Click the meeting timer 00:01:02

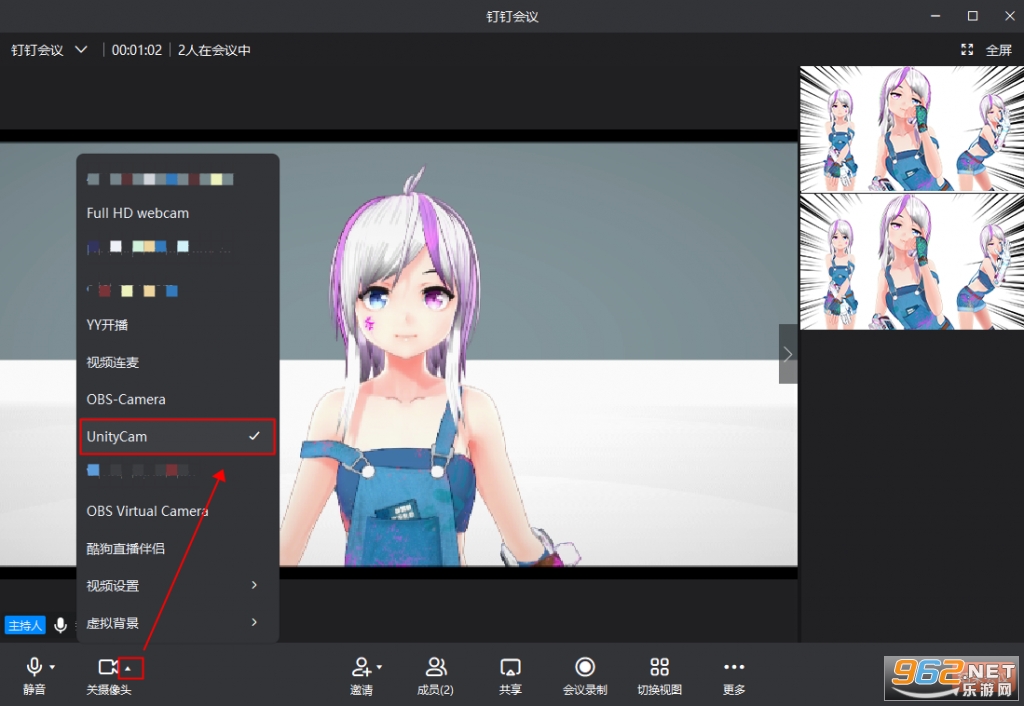(x=136, y=50)
